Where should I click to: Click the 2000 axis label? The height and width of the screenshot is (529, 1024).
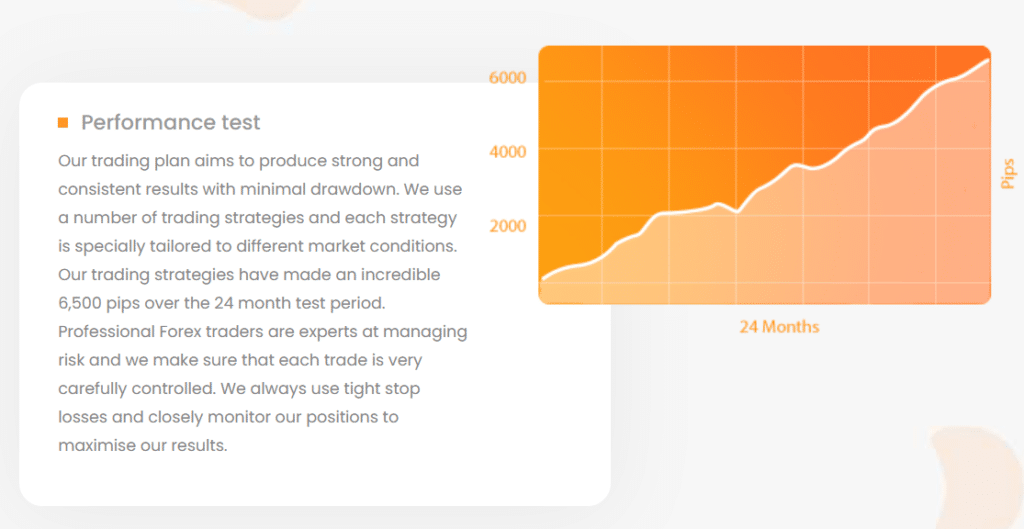(507, 226)
